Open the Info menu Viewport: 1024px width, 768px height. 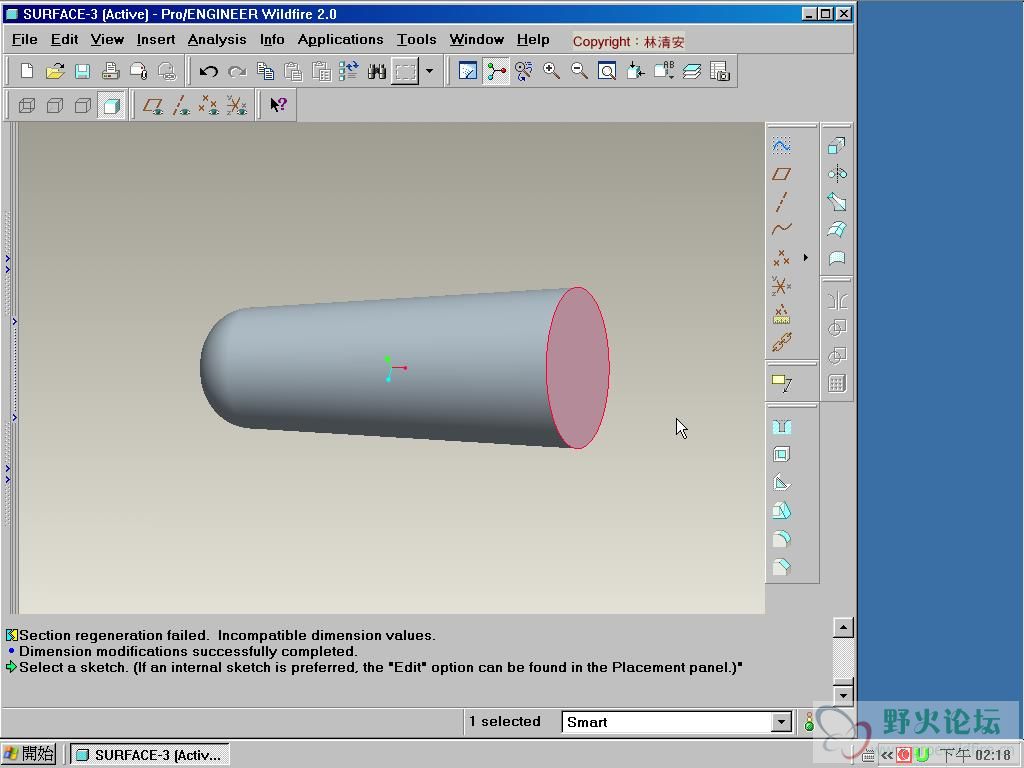[272, 40]
